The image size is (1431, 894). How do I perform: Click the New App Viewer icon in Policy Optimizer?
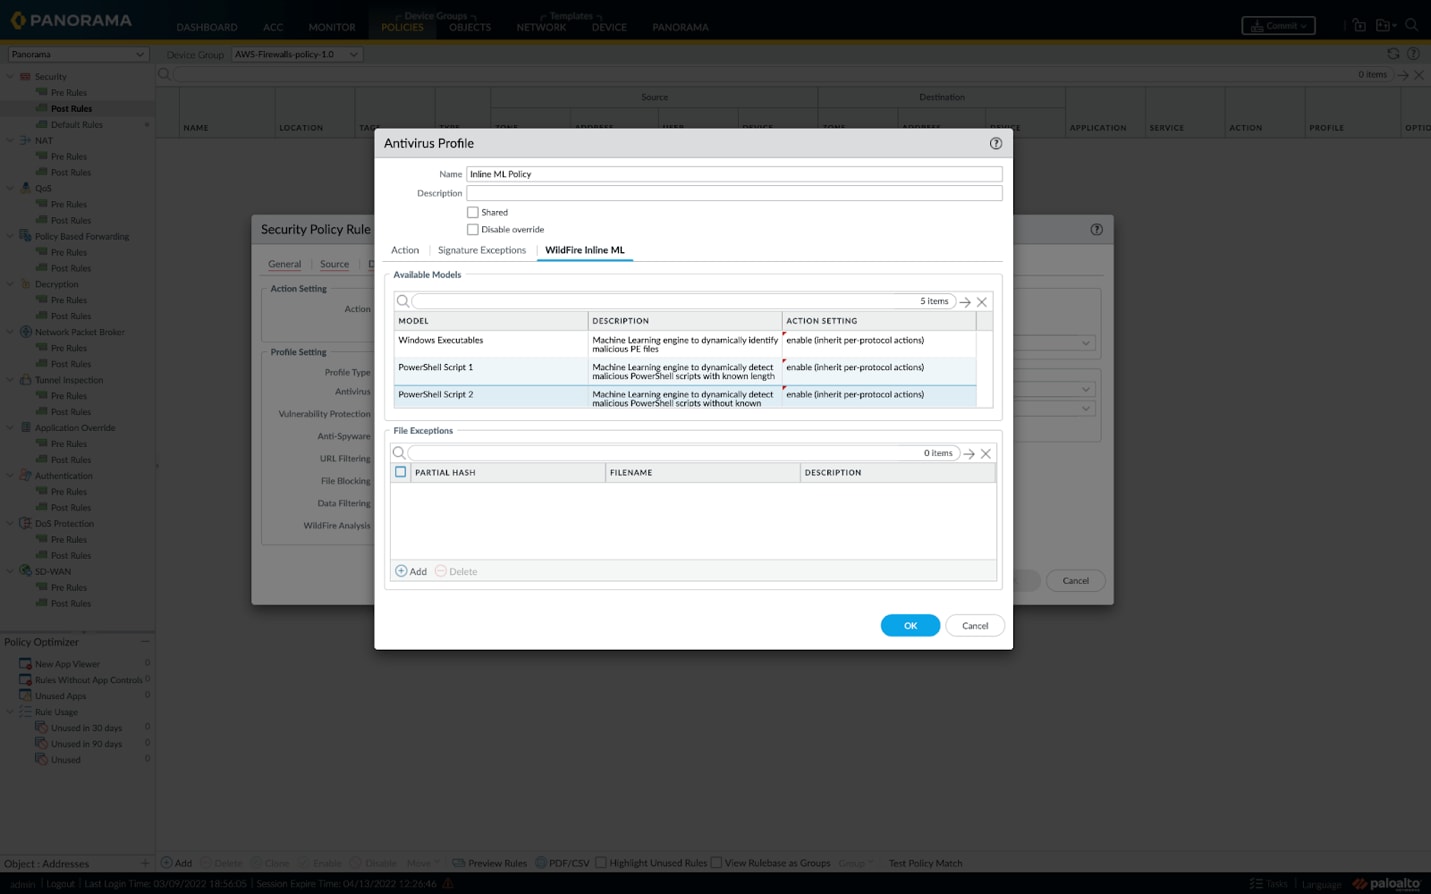point(24,663)
